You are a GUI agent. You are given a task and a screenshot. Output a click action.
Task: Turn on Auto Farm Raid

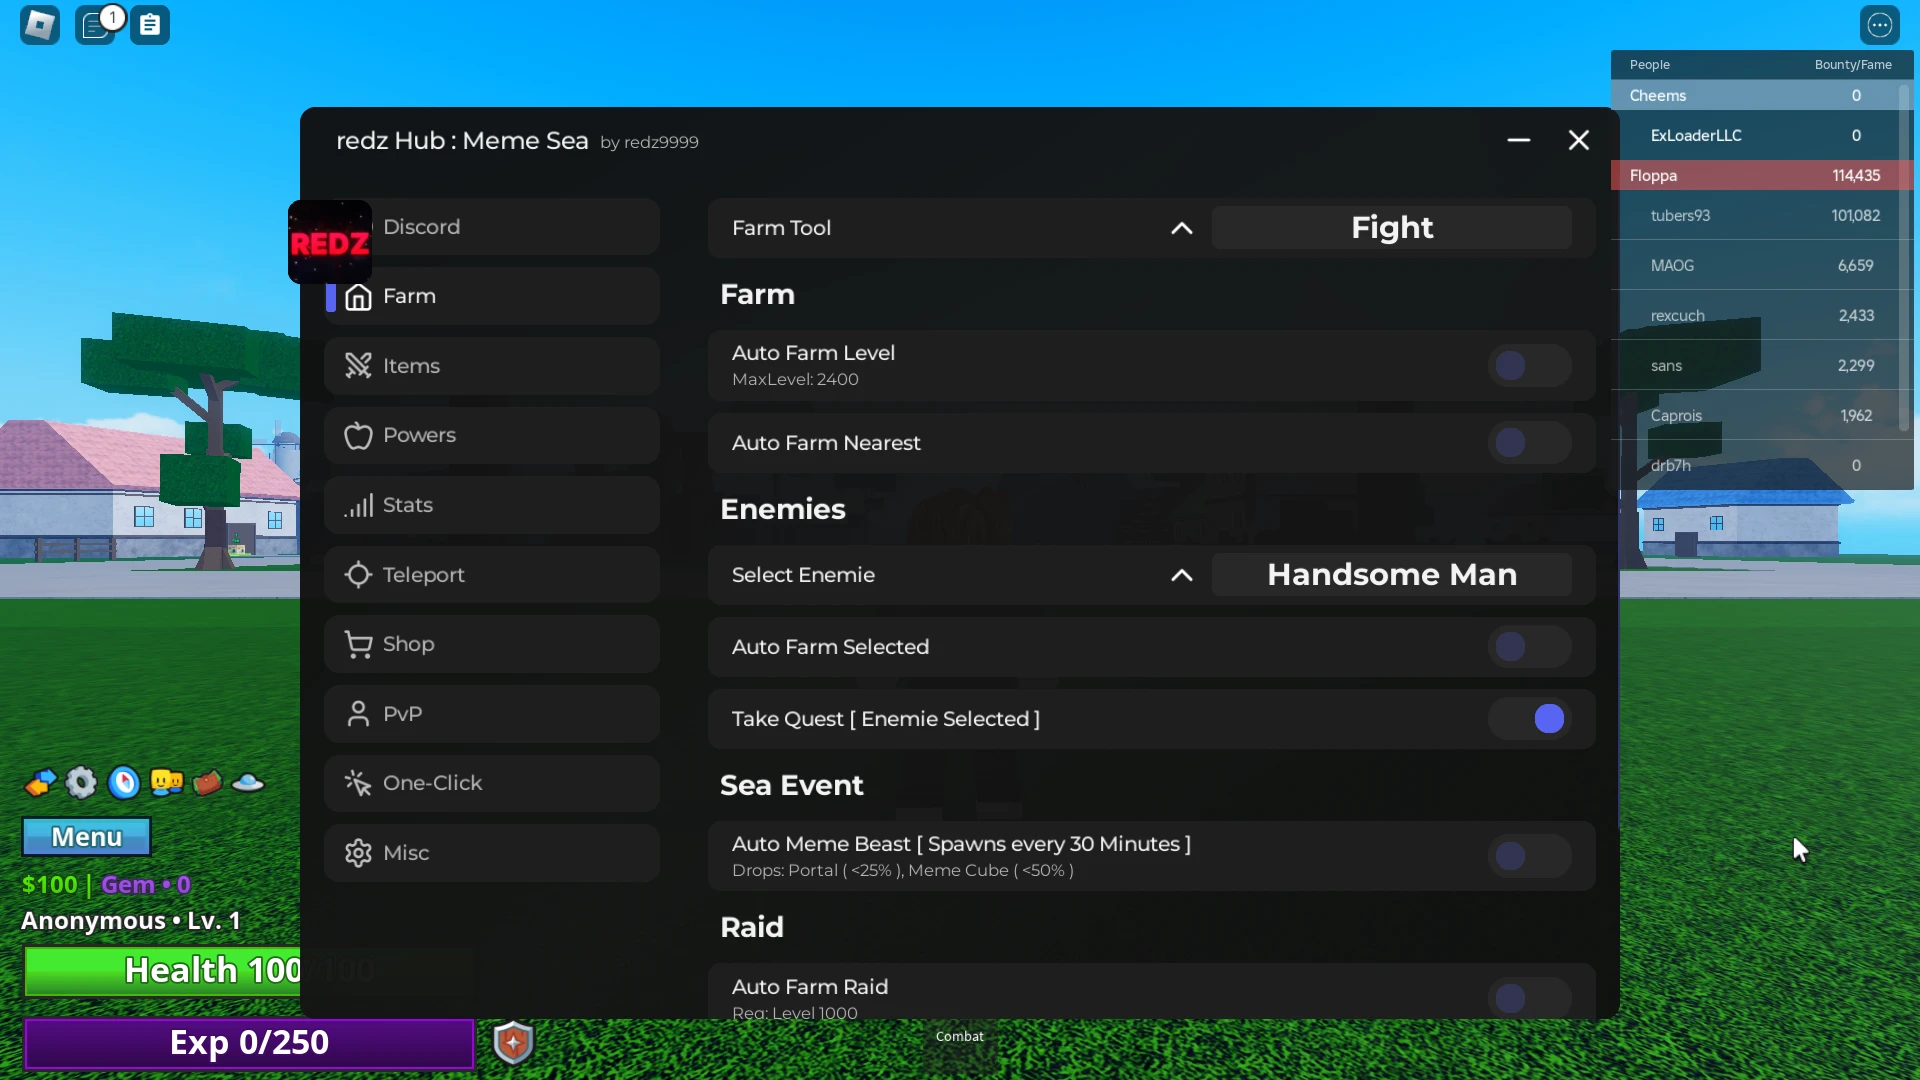pos(1529,997)
